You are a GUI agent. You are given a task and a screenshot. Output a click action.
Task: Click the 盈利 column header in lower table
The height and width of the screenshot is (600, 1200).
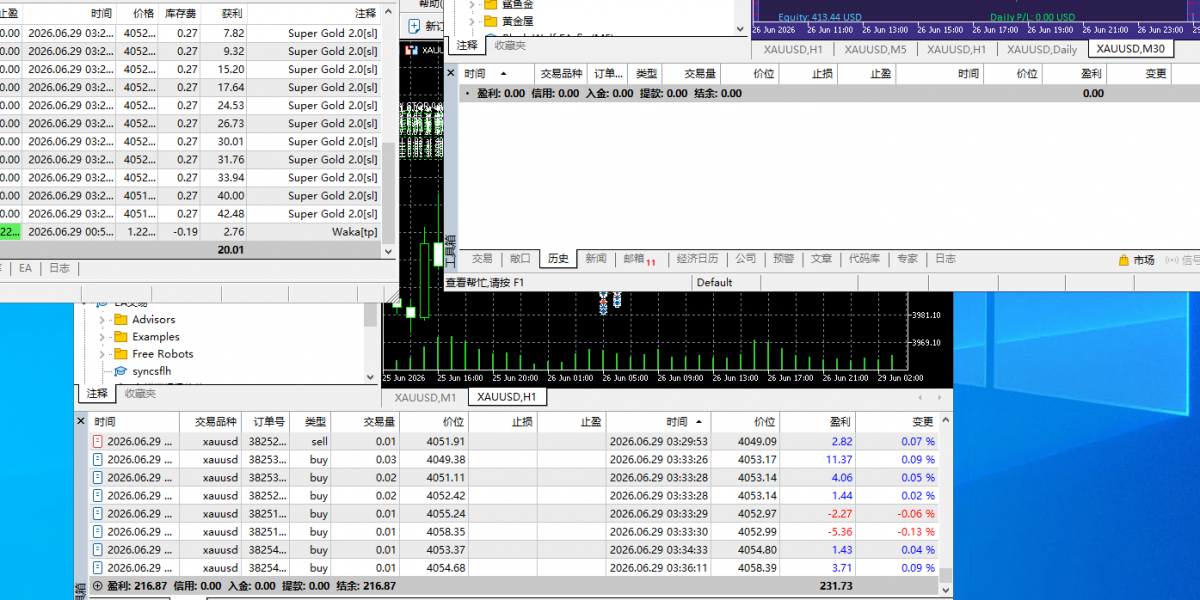coord(816,422)
